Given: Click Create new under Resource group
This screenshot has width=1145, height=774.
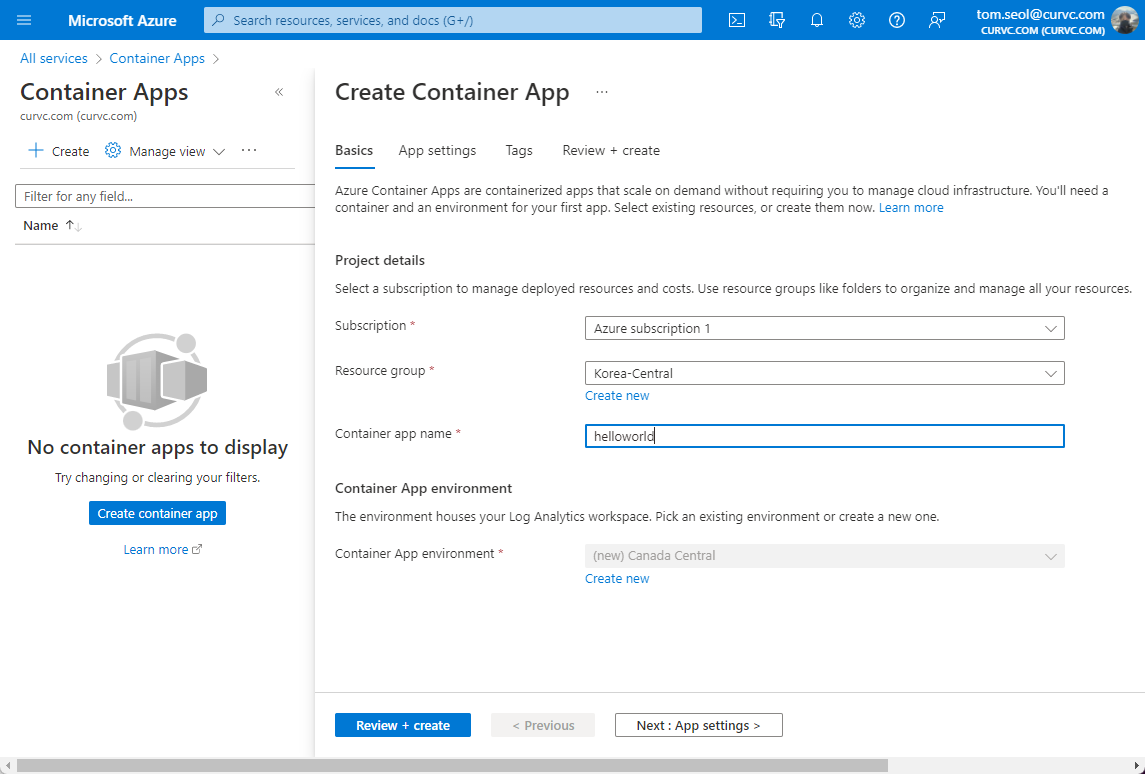Looking at the screenshot, I should [x=617, y=396].
